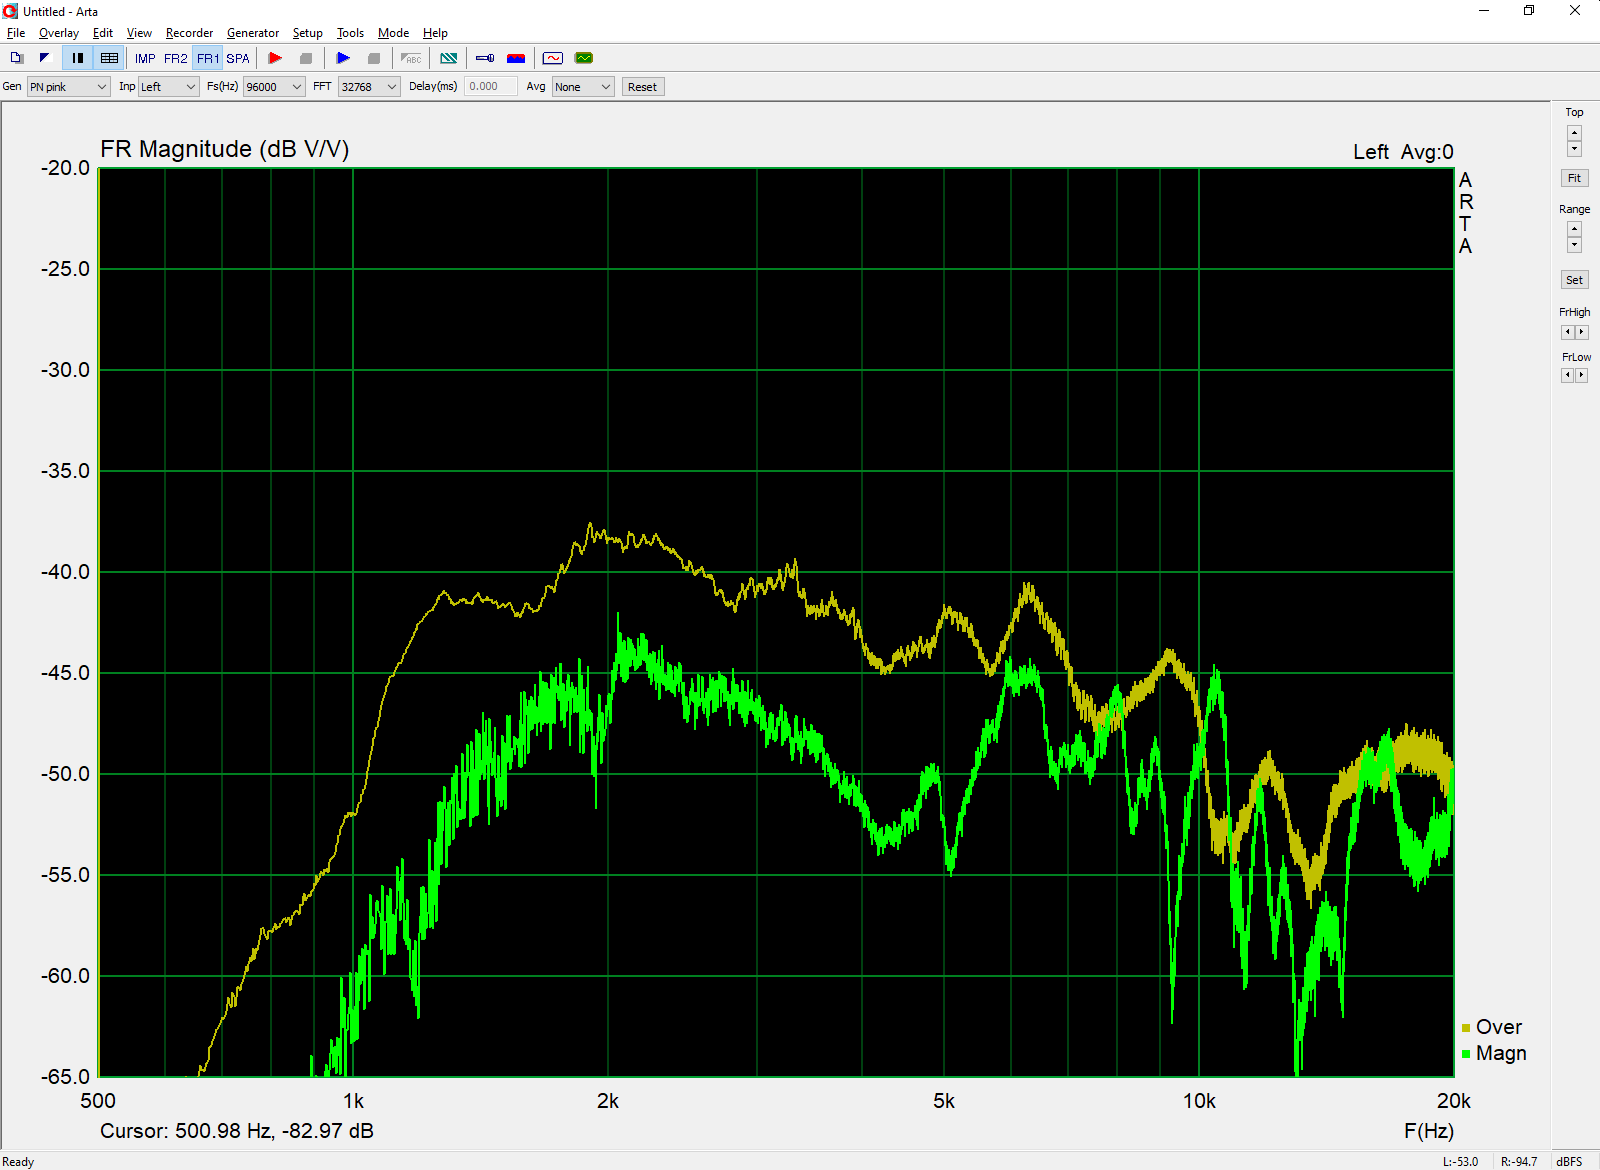Decrease the Range with down arrow
The image size is (1600, 1170).
[1574, 245]
